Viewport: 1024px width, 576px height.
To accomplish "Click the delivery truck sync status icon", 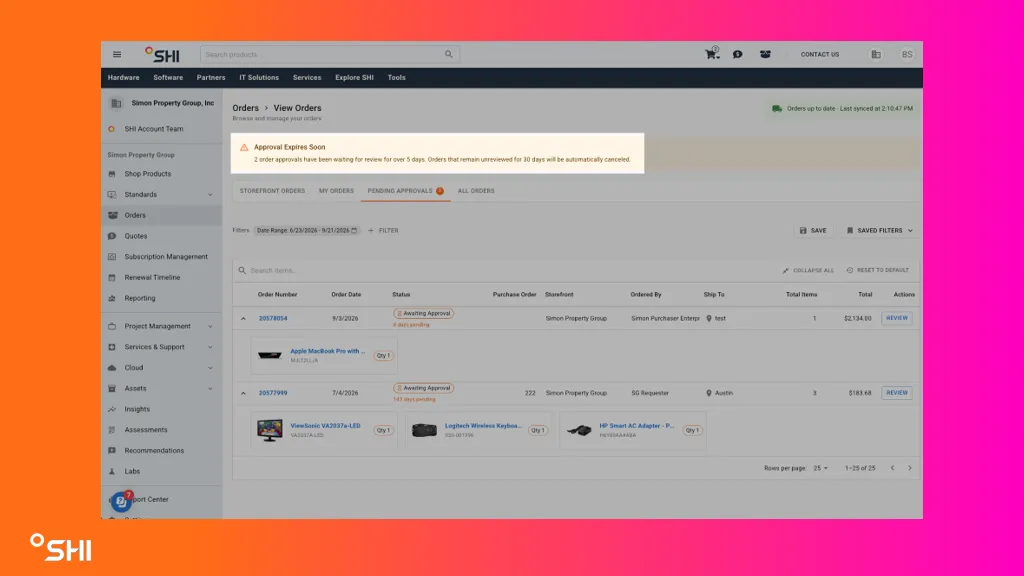I will pyautogui.click(x=776, y=109).
